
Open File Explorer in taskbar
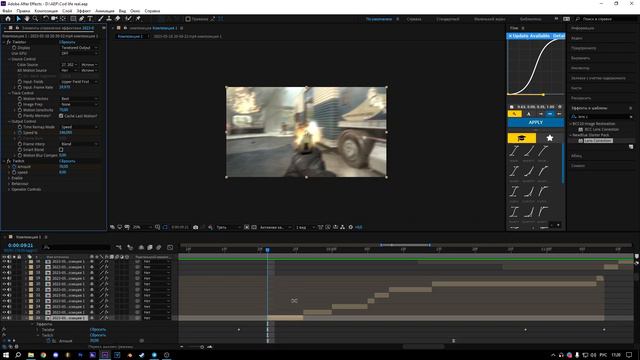pos(31,355)
